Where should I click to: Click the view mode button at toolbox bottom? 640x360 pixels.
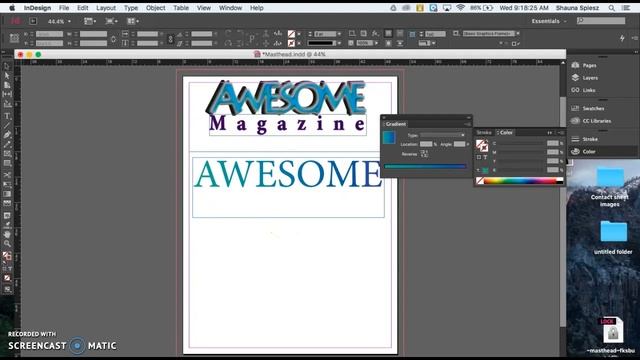pos(7,289)
